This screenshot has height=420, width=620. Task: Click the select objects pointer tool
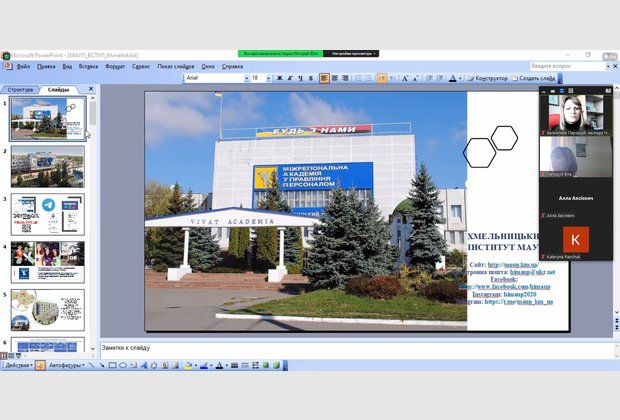tap(40, 365)
